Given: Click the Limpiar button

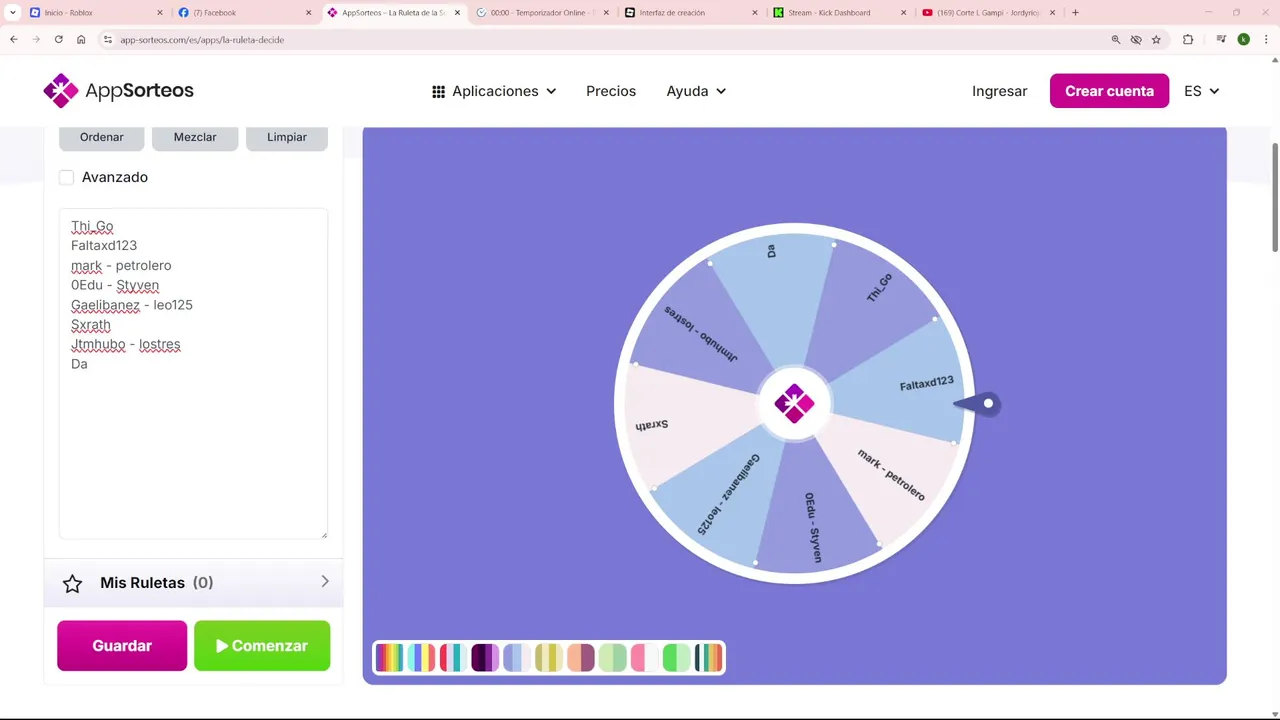Looking at the screenshot, I should pos(287,138).
